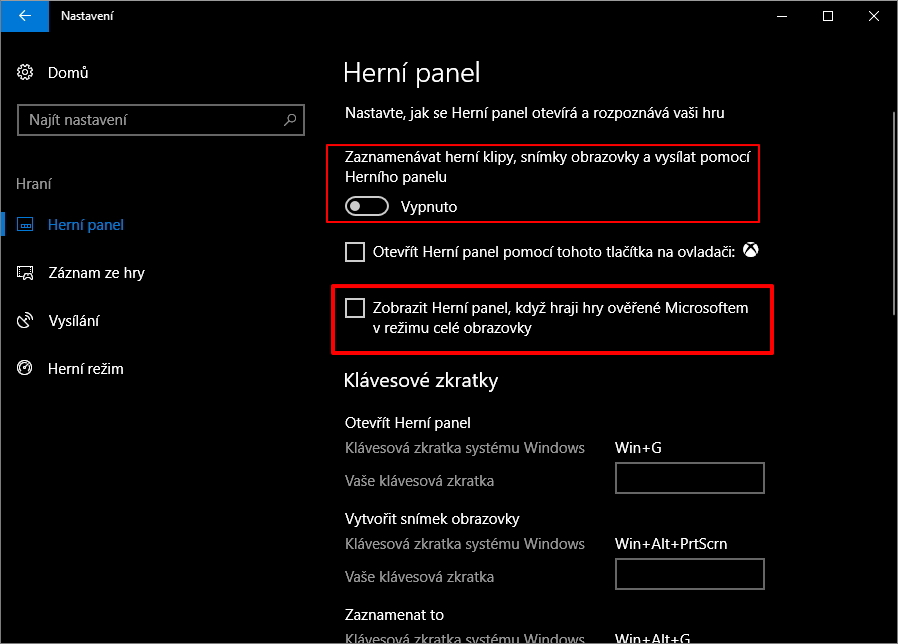898x644 pixels.
Task: Open the Vysílání settings section
Action: pyautogui.click(x=73, y=321)
